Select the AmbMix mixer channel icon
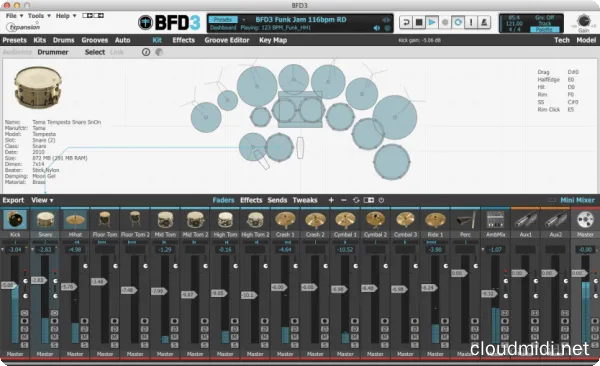Image resolution: width=600 pixels, height=366 pixels. [495, 220]
